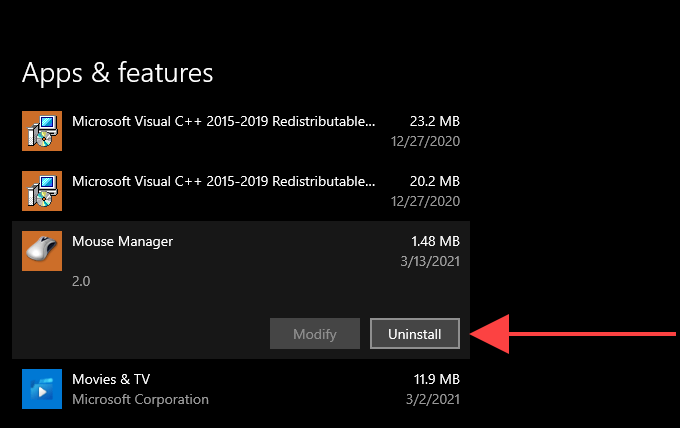Click the installer icon beside the 23.2 MB entry
Viewport: 680px width, 428px height.
tap(42, 131)
